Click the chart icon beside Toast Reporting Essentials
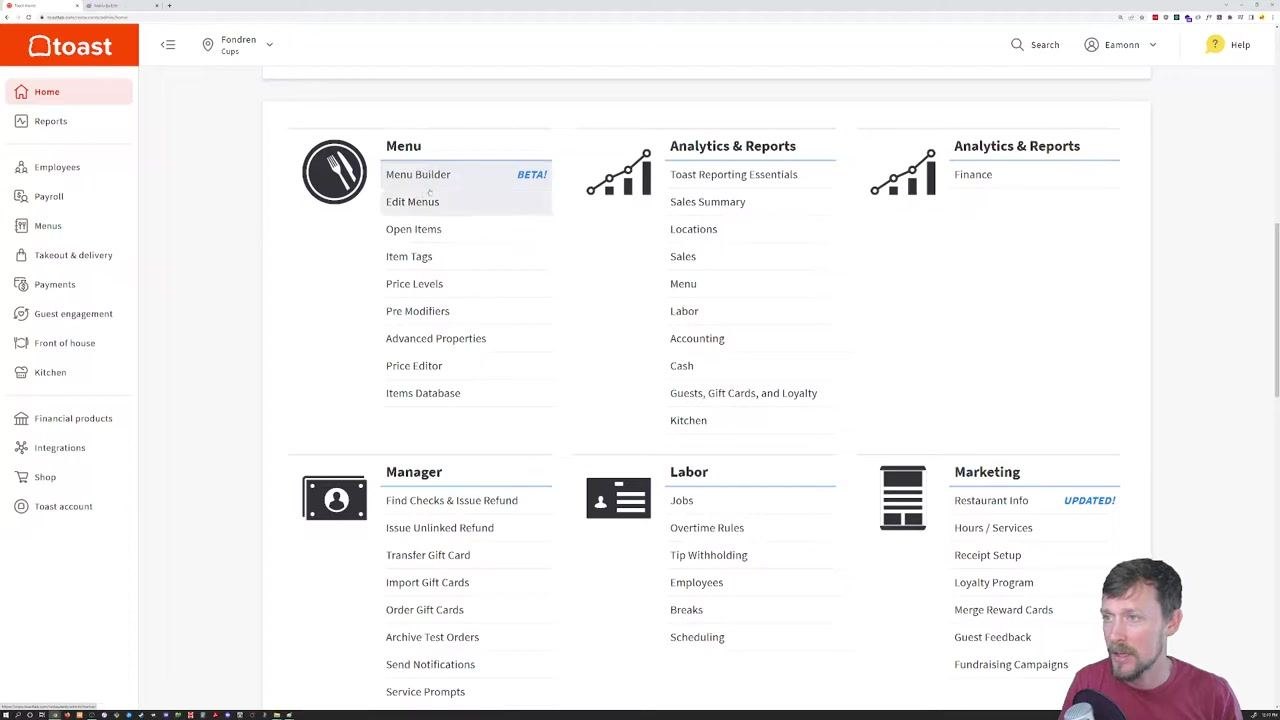Viewport: 1280px width, 720px height. (618, 172)
